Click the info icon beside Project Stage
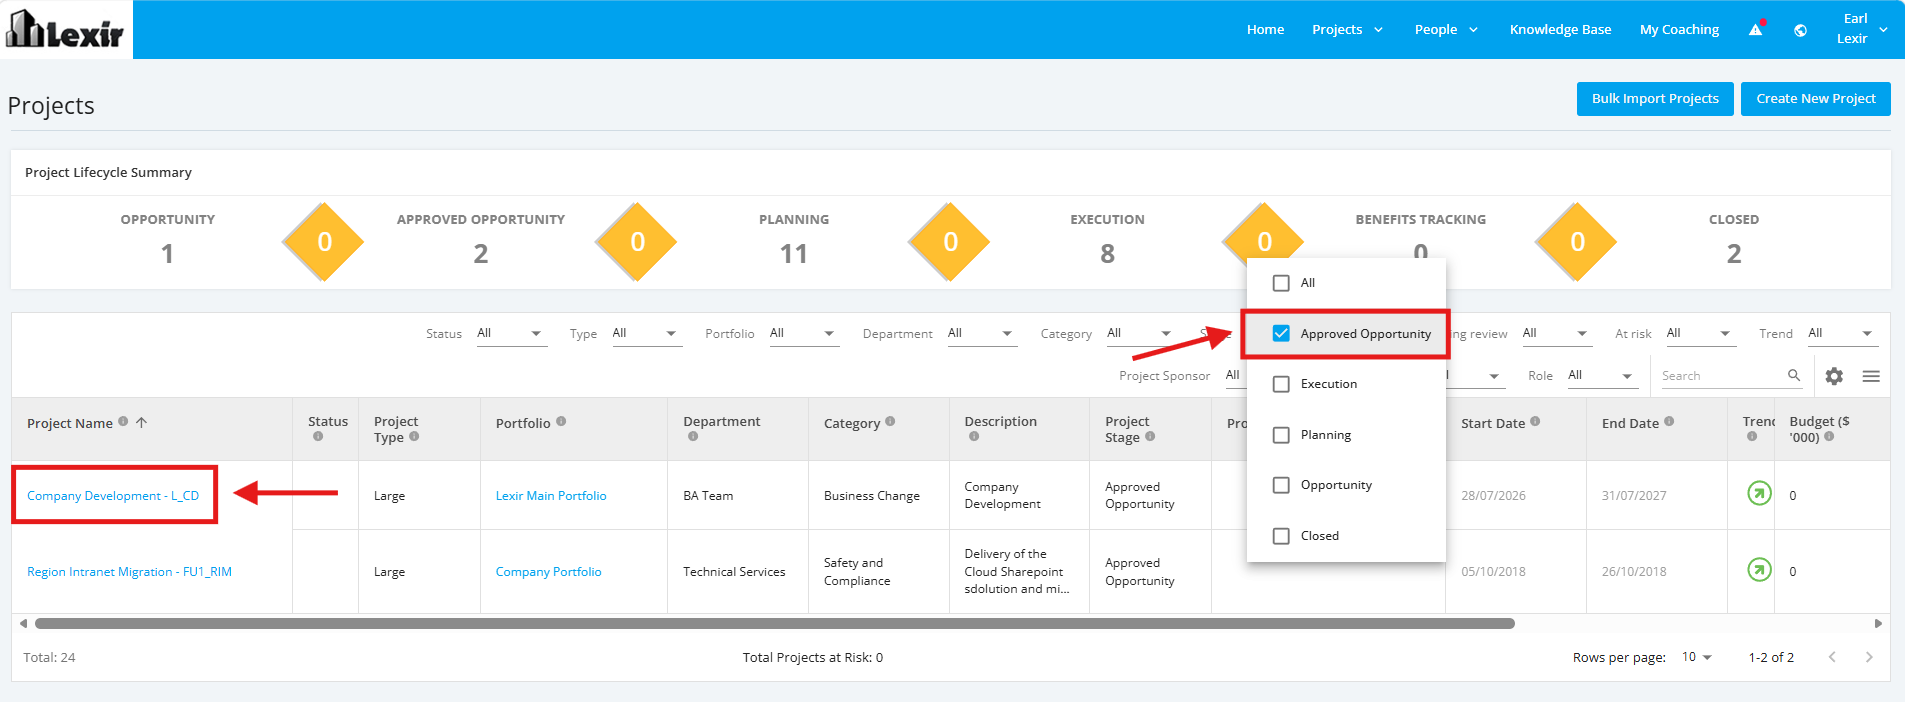This screenshot has height=702, width=1905. coord(1150,436)
